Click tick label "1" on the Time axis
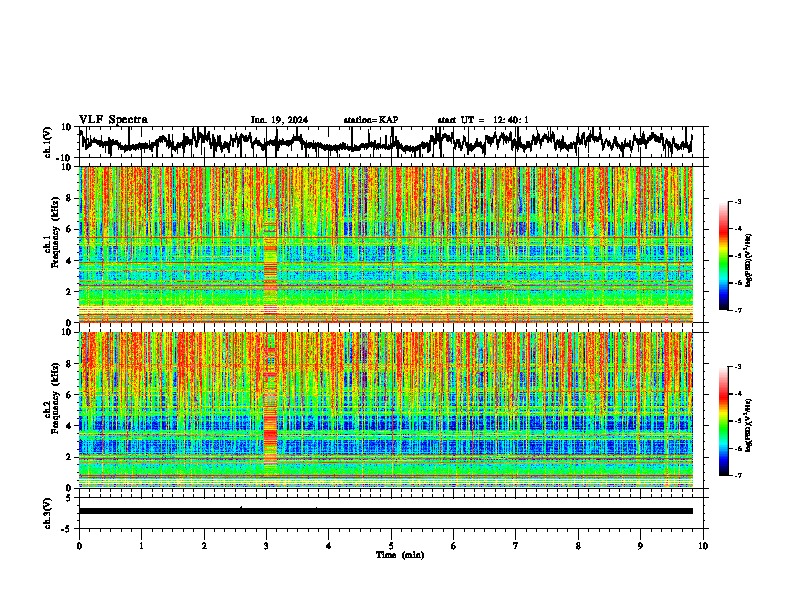792x612 pixels. coord(142,546)
